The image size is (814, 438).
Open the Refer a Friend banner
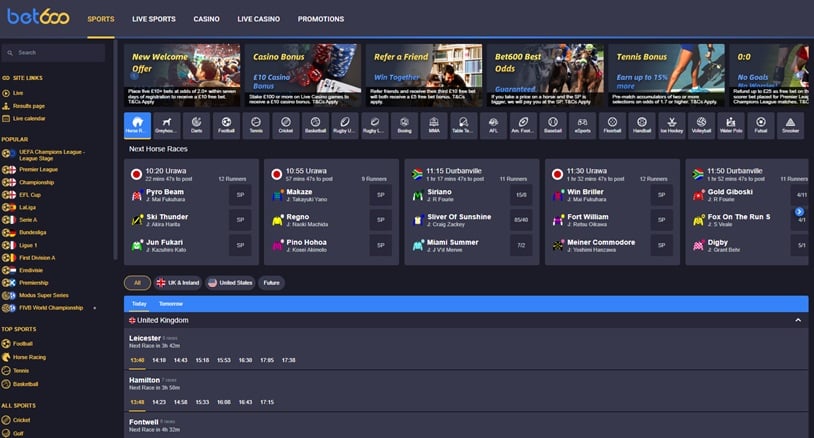[x=424, y=75]
